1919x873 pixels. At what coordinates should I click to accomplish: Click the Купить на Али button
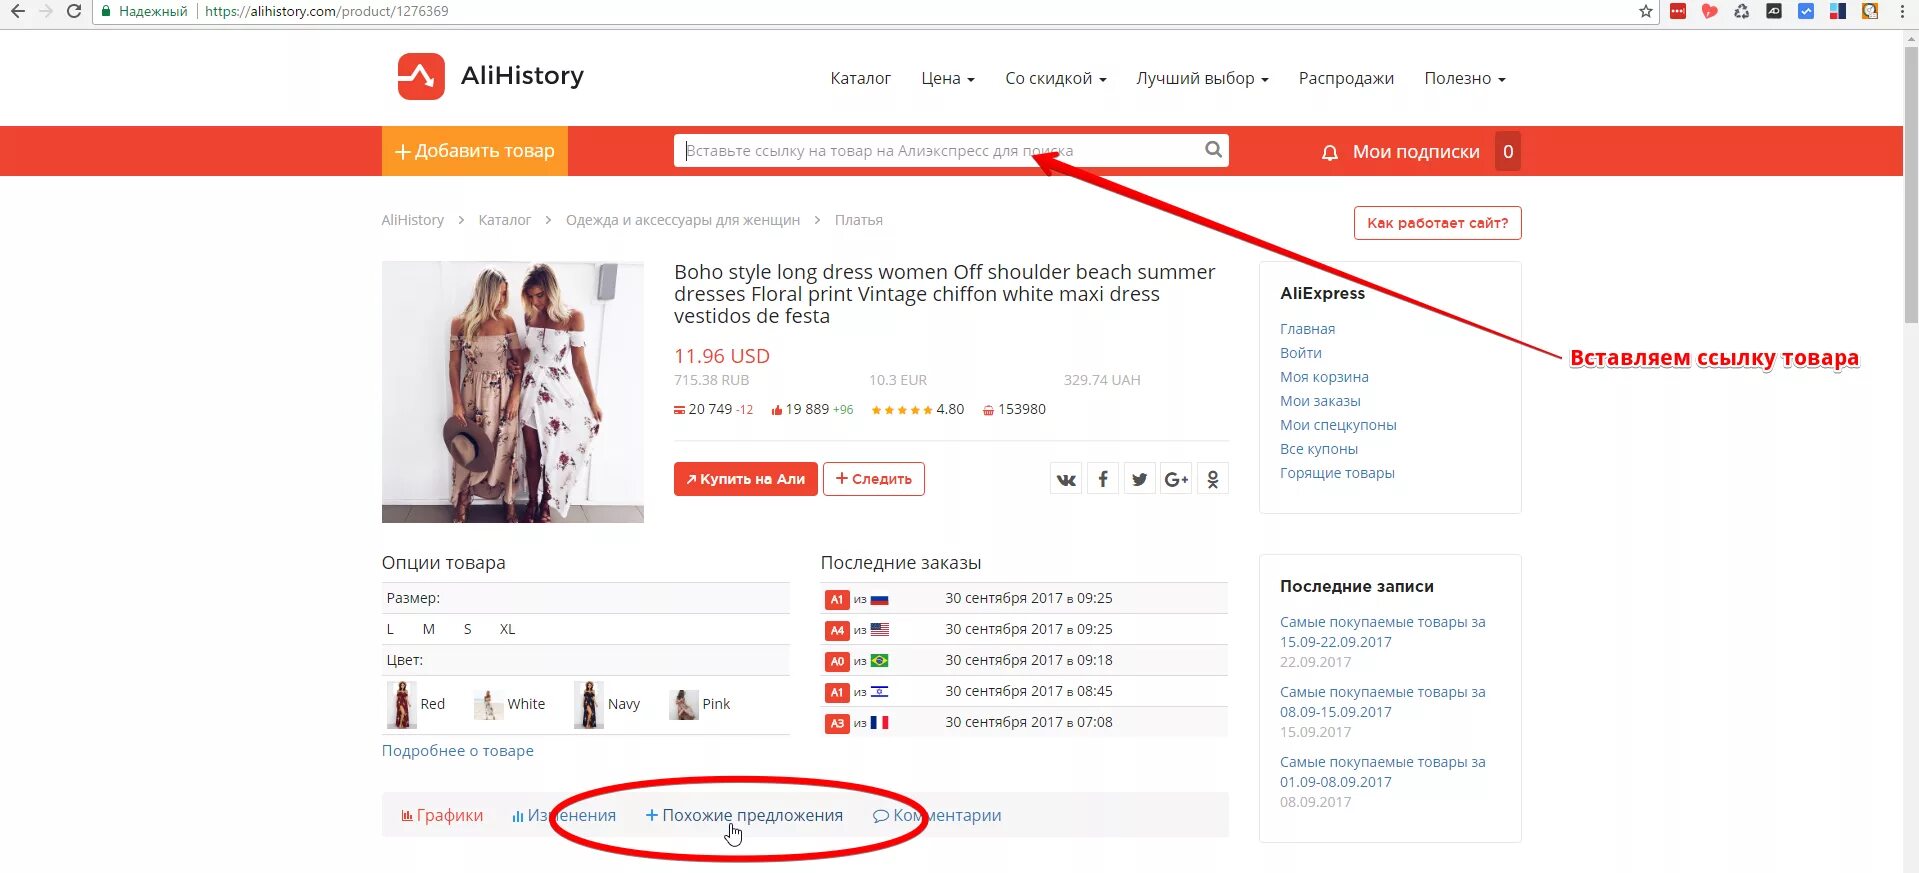[x=746, y=479]
